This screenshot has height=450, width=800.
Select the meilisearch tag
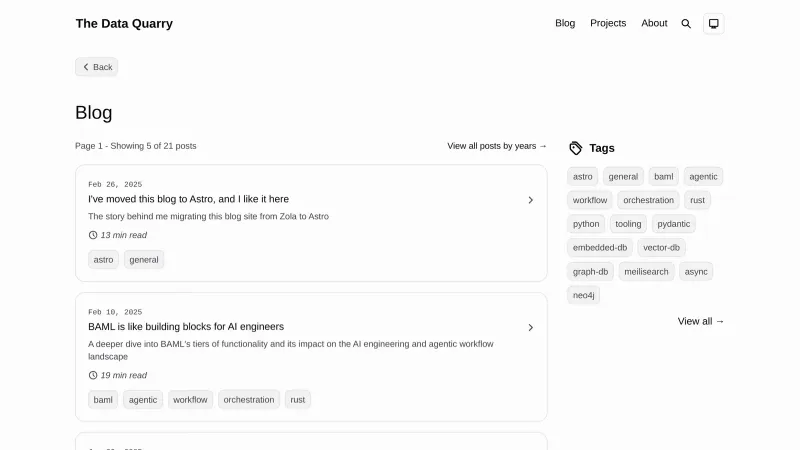coord(645,271)
